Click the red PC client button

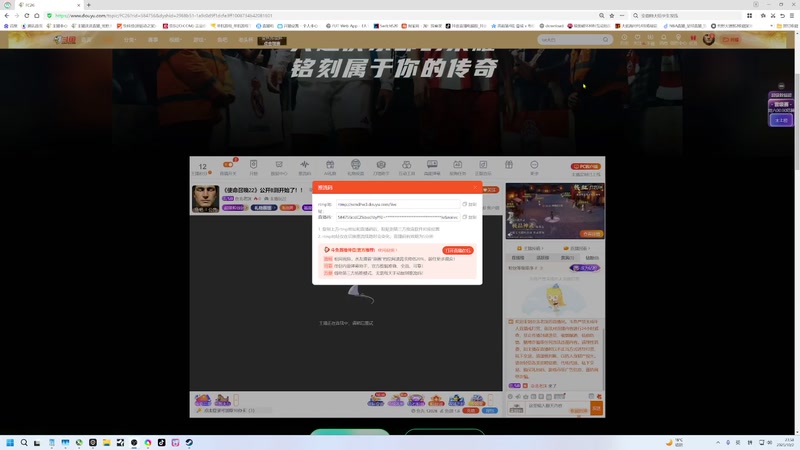586,166
